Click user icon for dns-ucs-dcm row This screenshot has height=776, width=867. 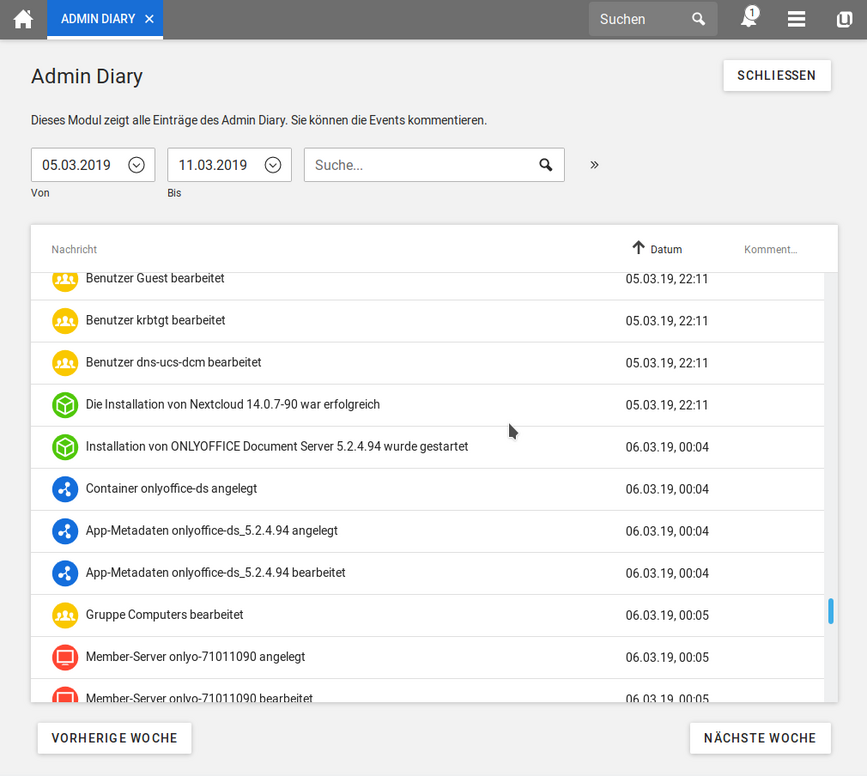65,363
